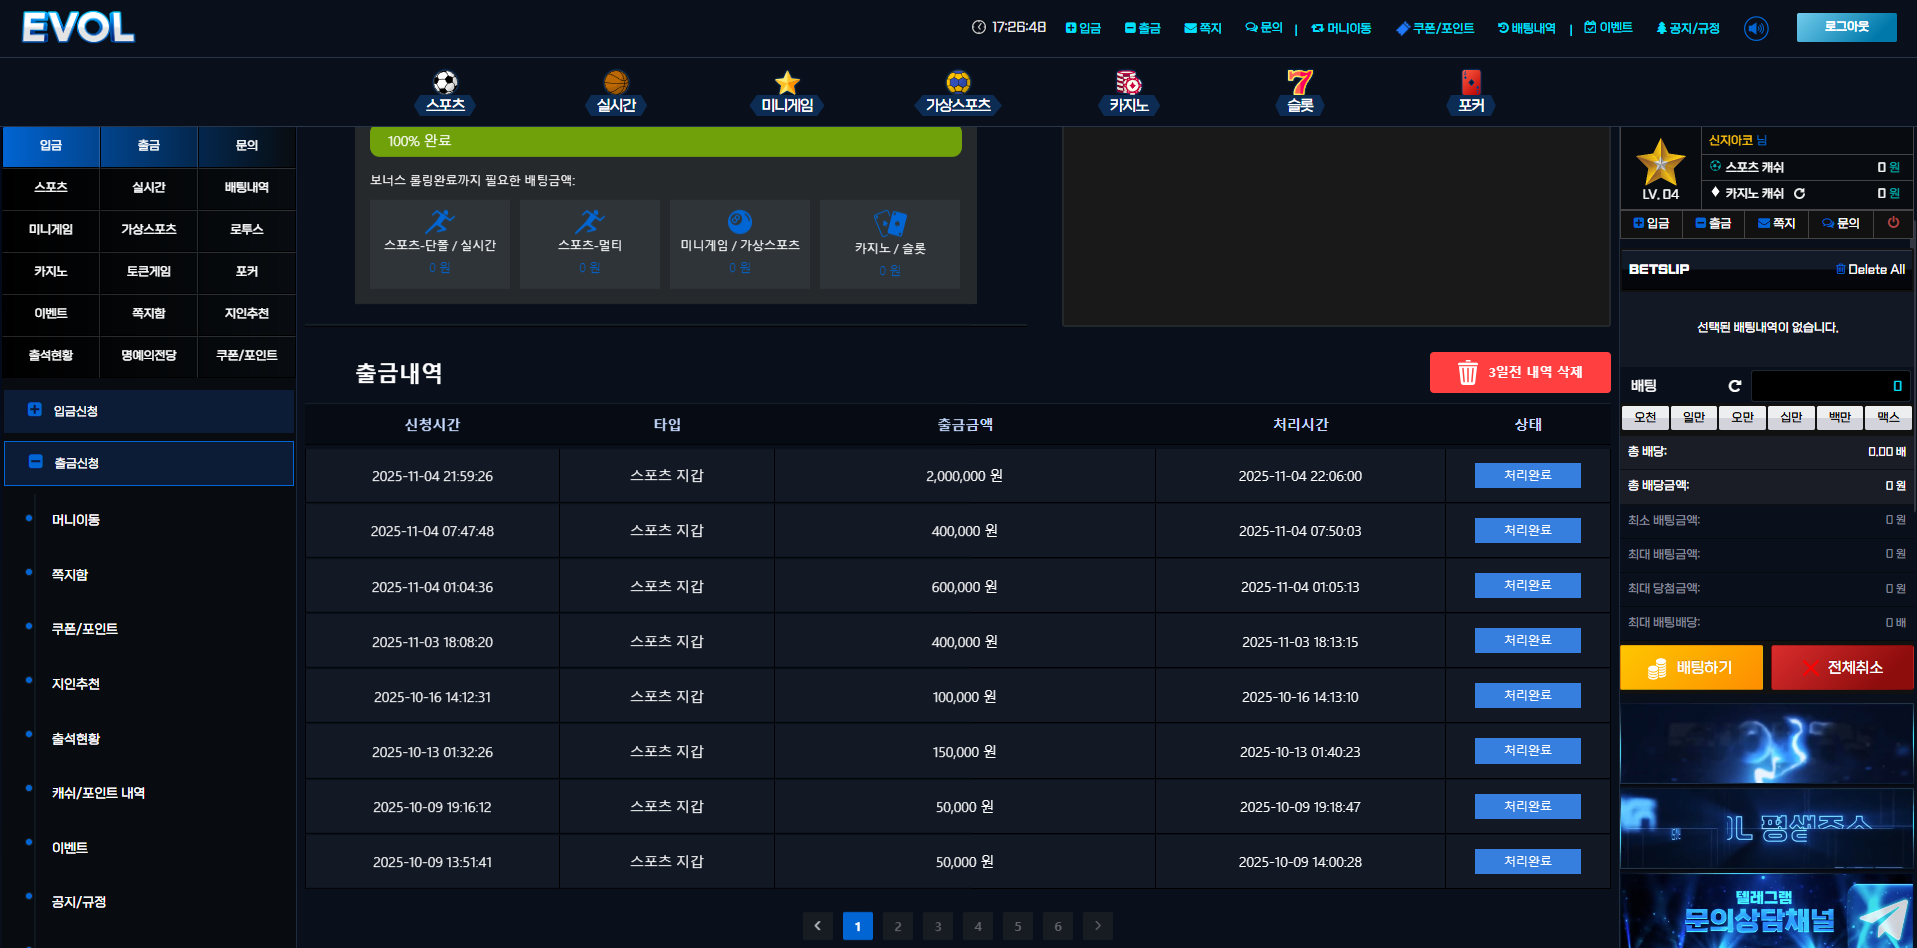The height and width of the screenshot is (948, 1917).
Task: Click the betting amount input field
Action: click(x=1829, y=386)
